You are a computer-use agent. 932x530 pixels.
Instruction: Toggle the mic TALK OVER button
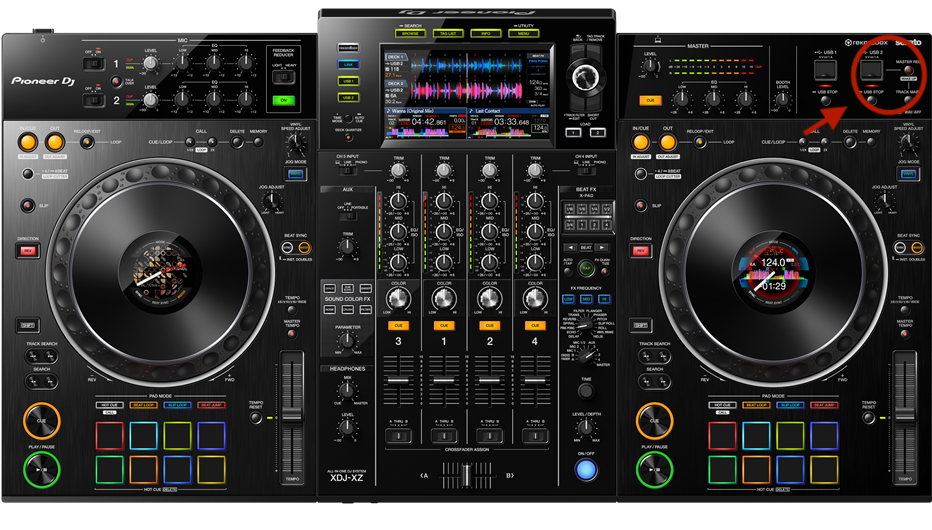point(116,81)
